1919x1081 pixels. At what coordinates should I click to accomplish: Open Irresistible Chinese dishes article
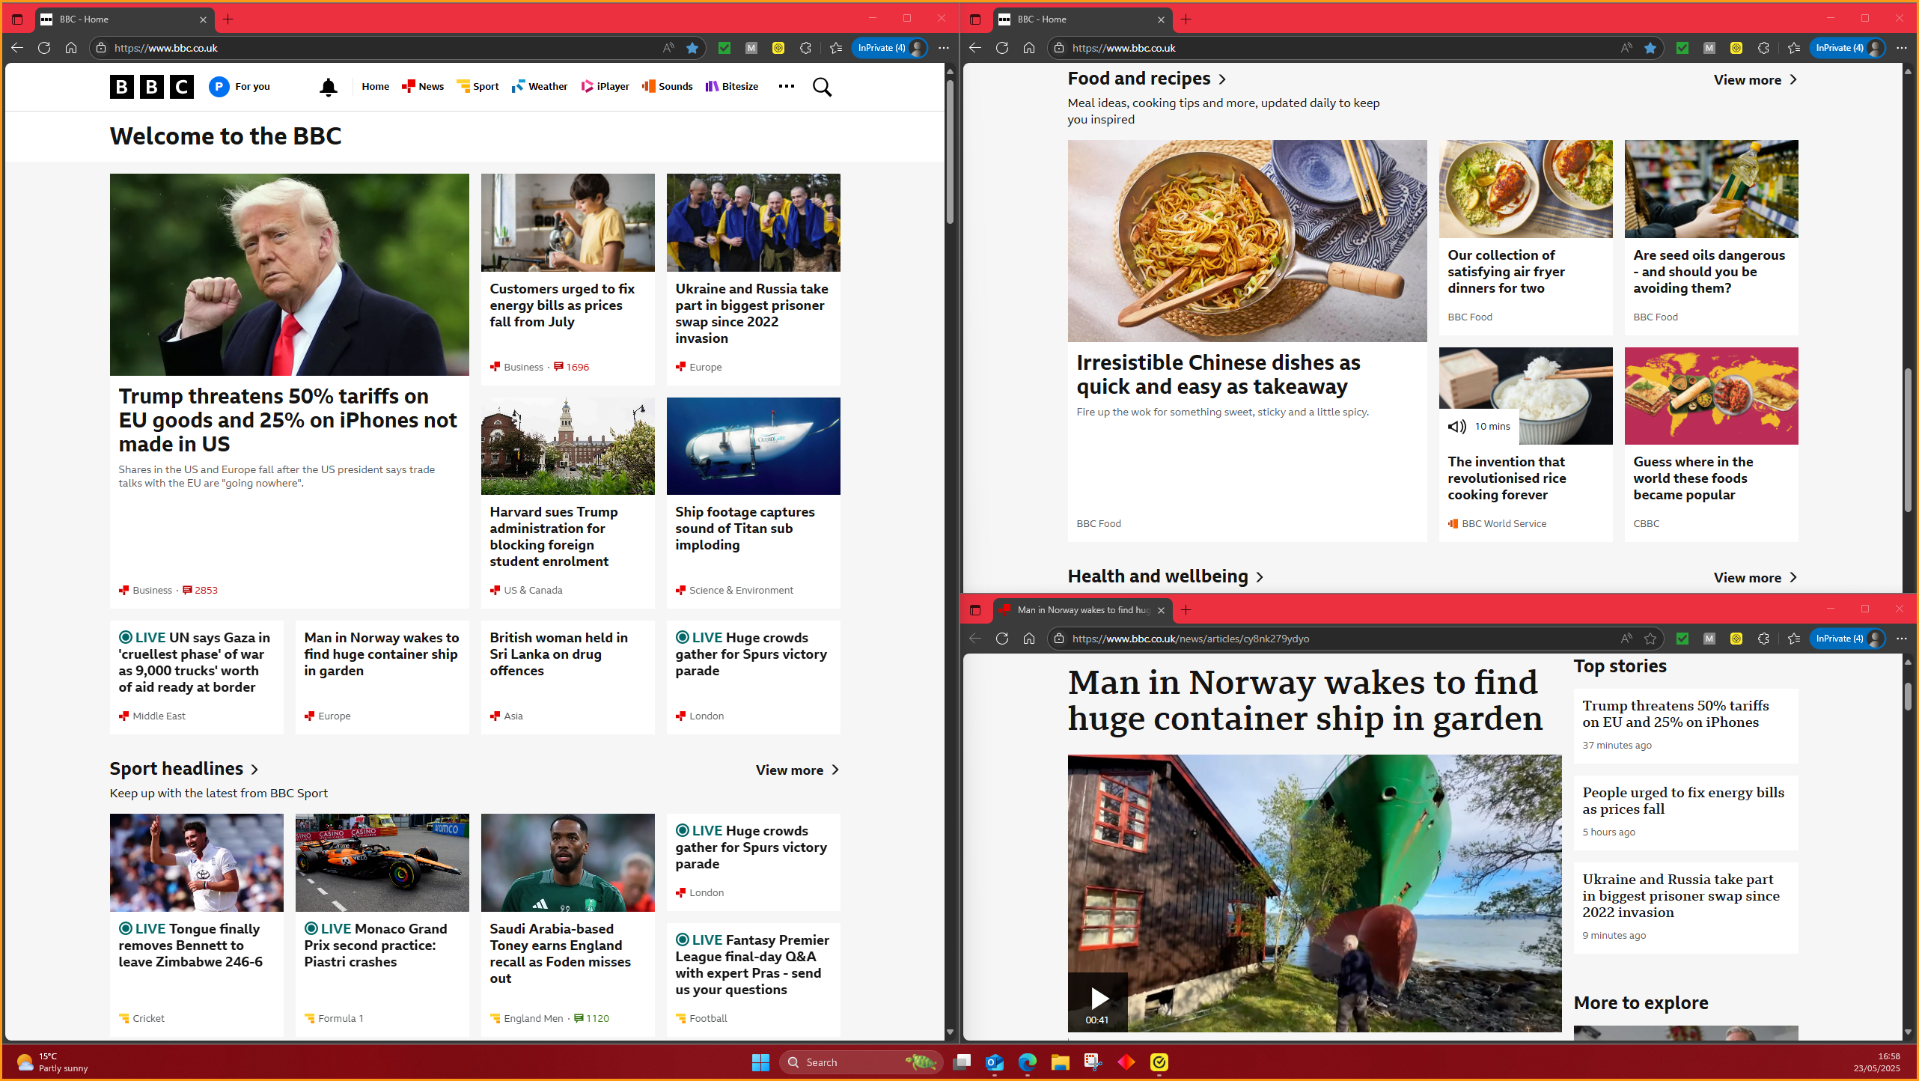pos(1218,375)
